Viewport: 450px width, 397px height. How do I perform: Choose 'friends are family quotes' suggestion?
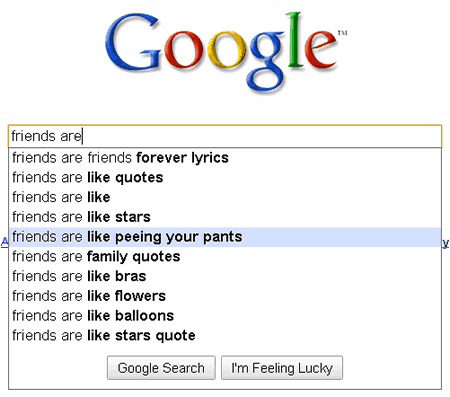point(225,257)
